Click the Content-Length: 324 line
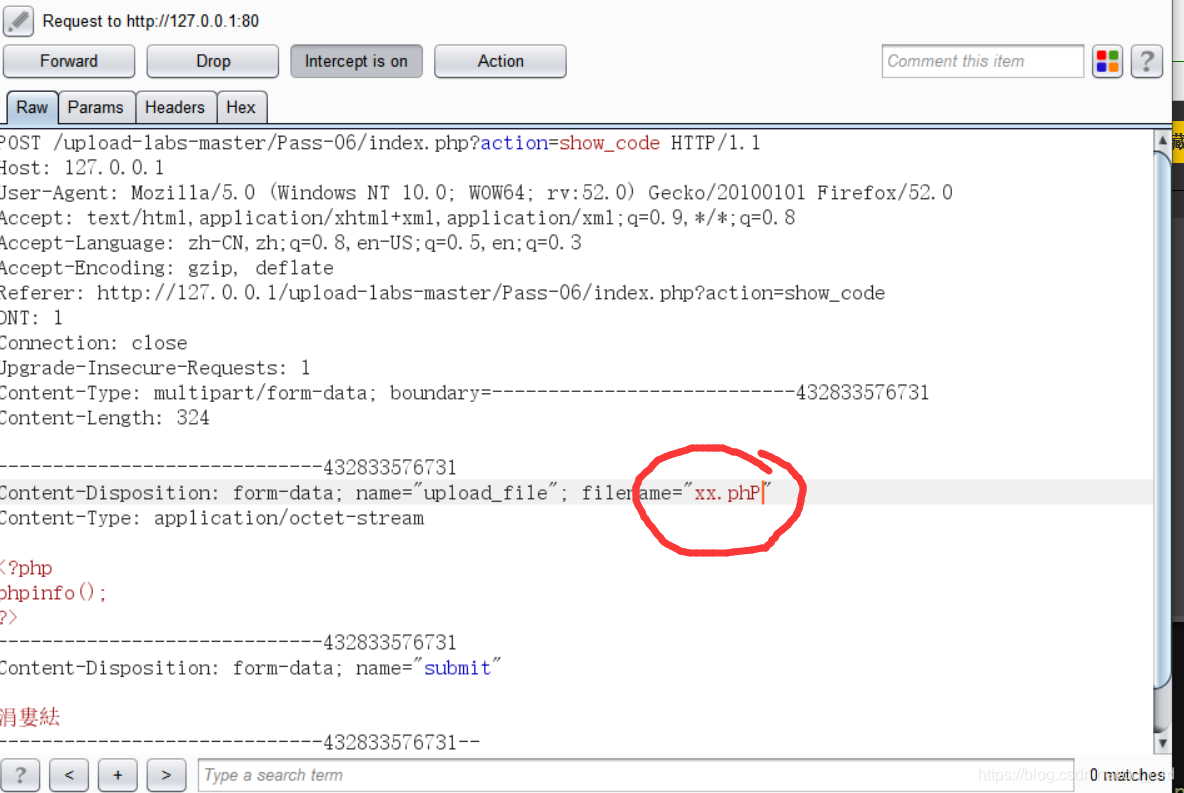1184x793 pixels. pyautogui.click(x=105, y=418)
